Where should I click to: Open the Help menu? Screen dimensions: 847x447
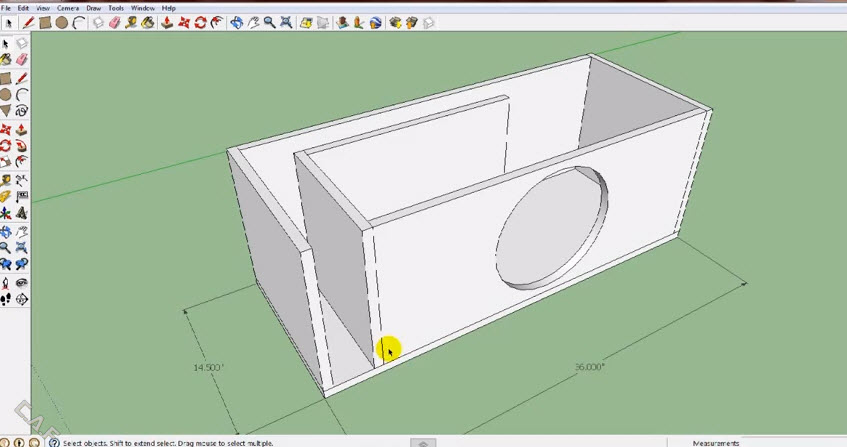pyautogui.click(x=169, y=8)
